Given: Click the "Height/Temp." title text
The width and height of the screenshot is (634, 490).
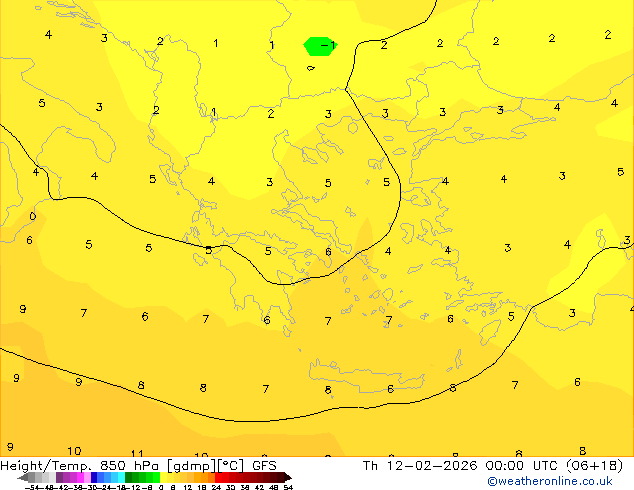Looking at the screenshot, I should 45,466.
